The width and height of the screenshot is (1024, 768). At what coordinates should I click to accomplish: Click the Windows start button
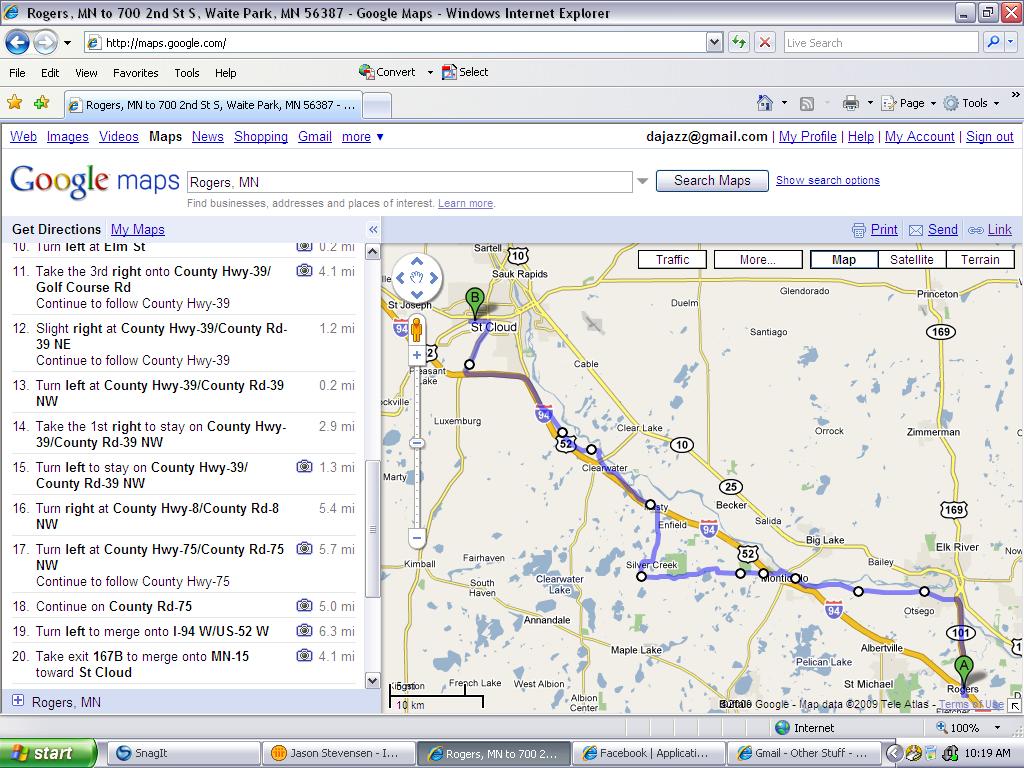[48, 753]
